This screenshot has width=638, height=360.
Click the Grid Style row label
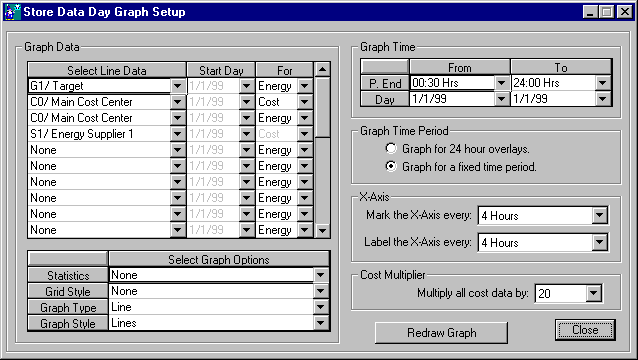coord(68,291)
